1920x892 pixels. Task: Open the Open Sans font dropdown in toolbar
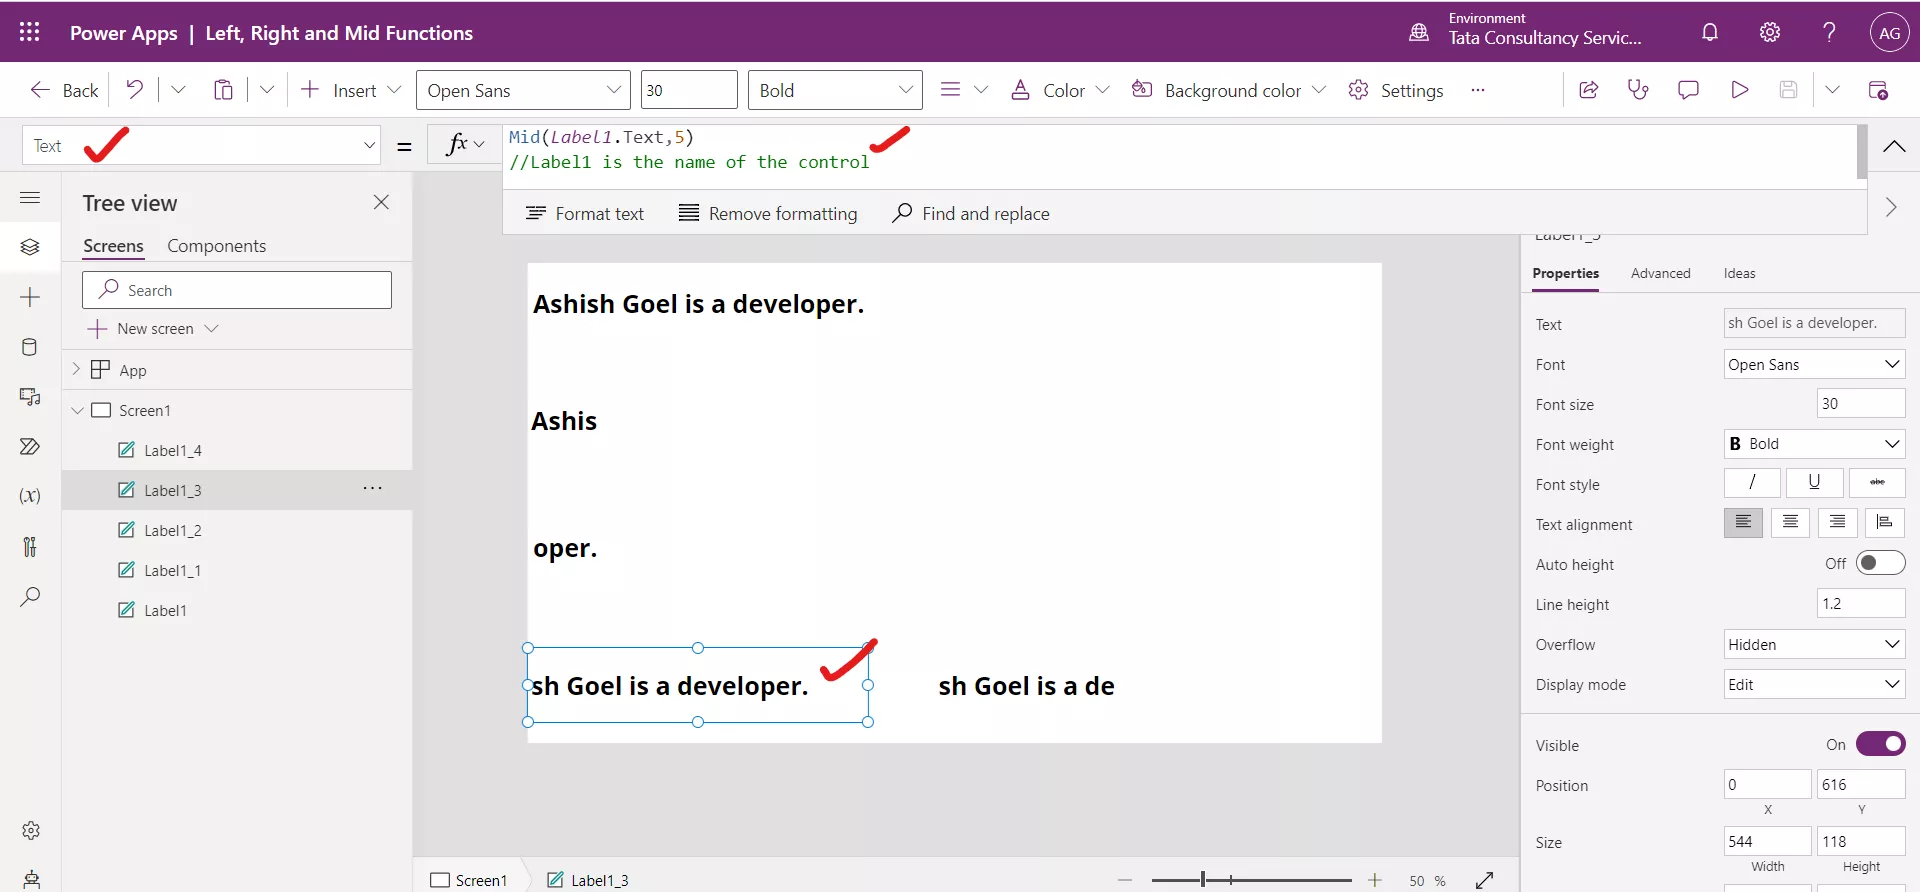tap(523, 90)
